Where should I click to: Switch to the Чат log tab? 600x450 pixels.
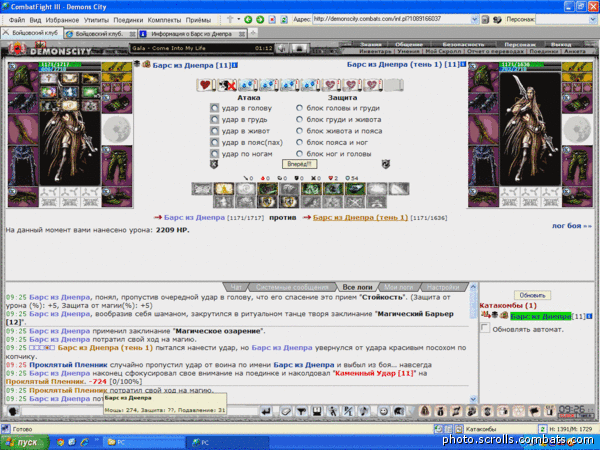tap(236, 287)
